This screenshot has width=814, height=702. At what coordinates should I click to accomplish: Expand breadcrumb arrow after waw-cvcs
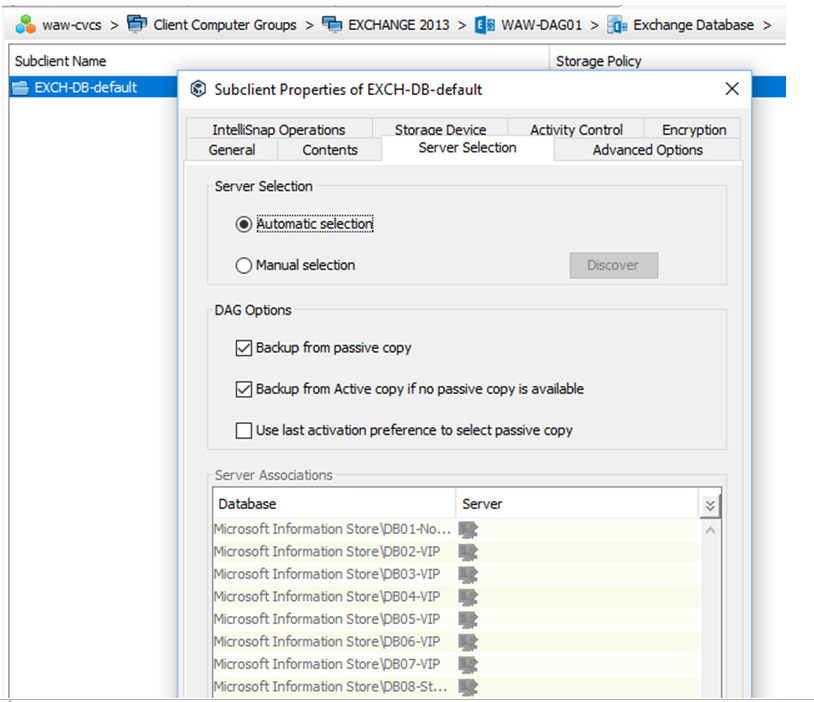114,25
